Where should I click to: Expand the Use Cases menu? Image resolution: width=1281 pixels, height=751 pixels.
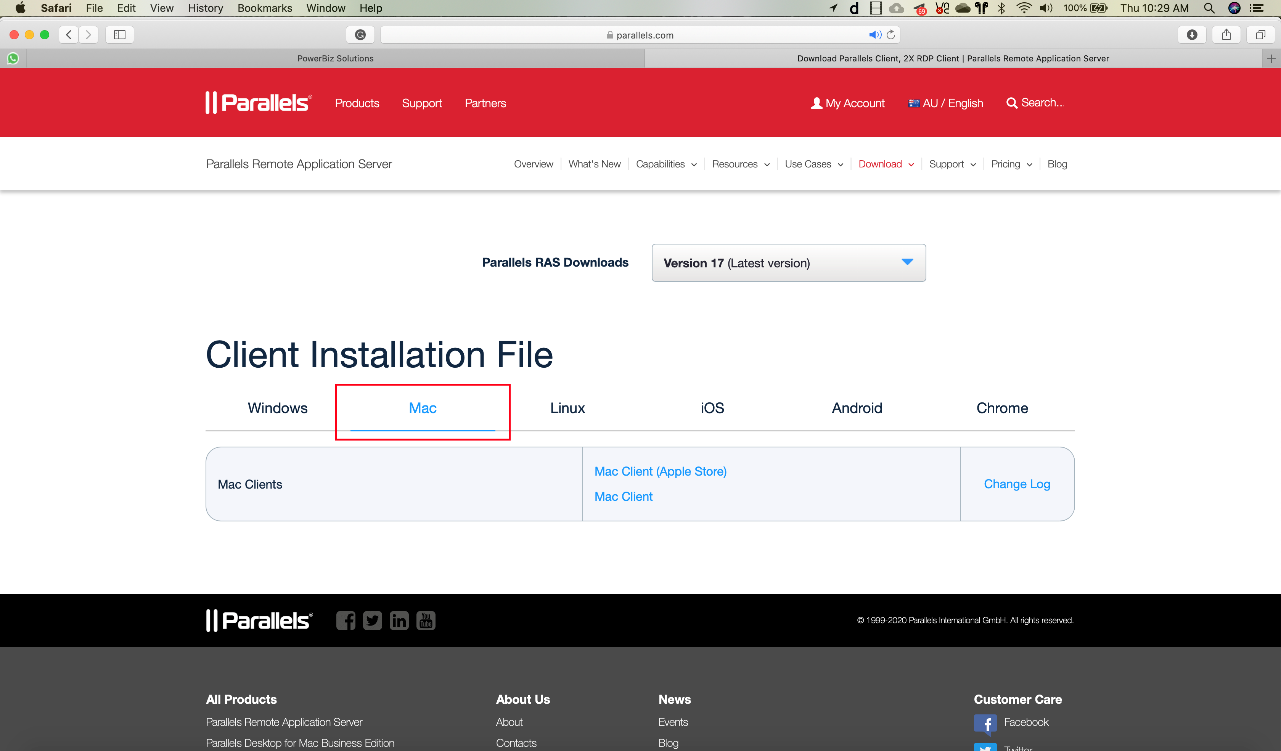[814, 164]
